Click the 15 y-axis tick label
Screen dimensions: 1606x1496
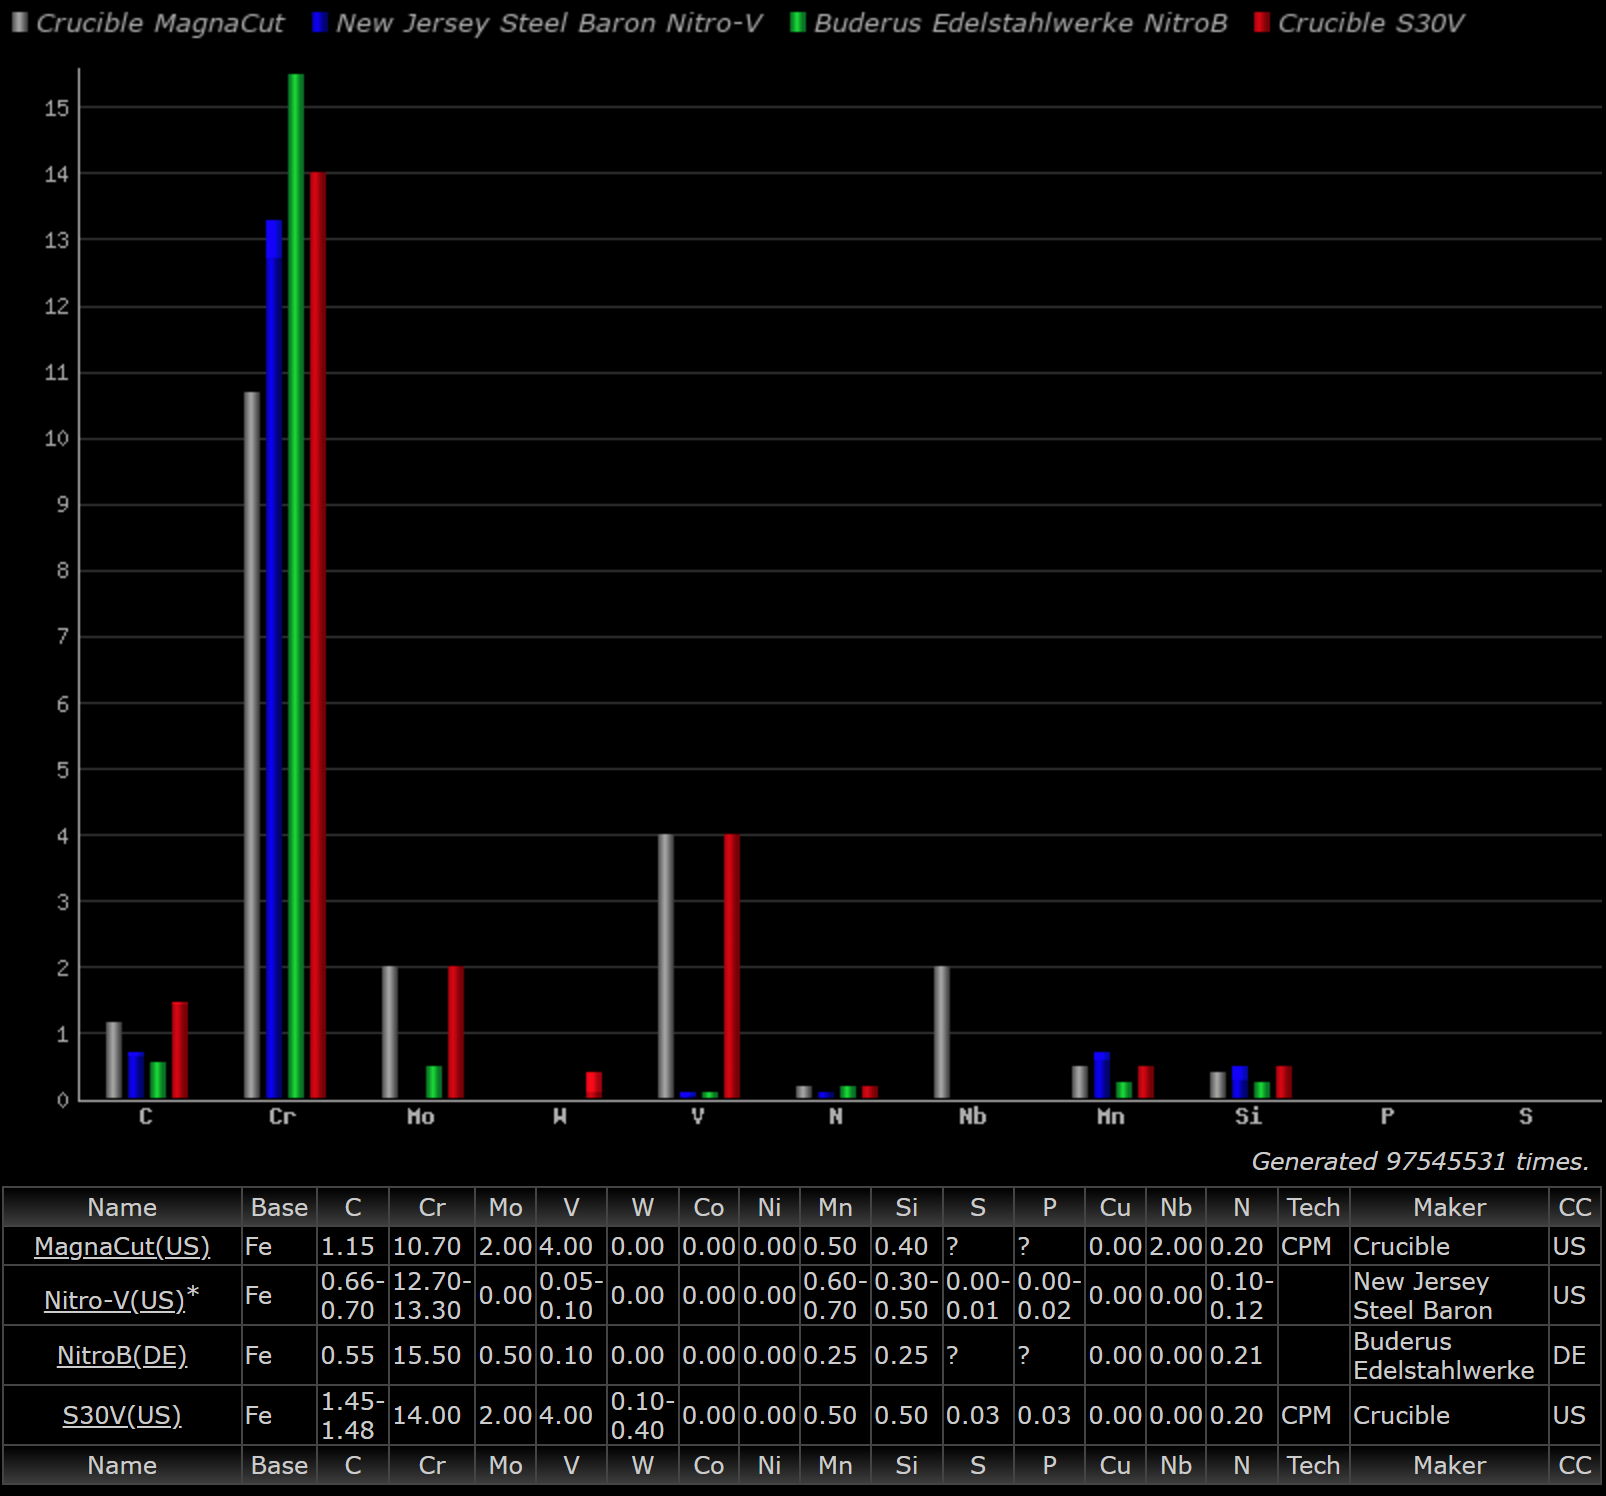tap(57, 108)
